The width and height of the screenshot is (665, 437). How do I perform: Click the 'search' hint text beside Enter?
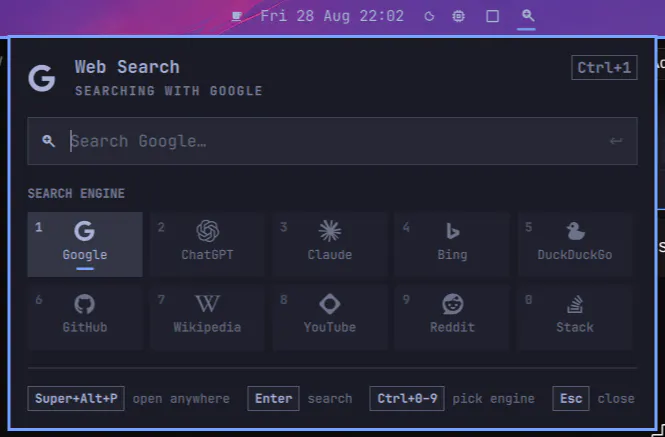point(330,399)
